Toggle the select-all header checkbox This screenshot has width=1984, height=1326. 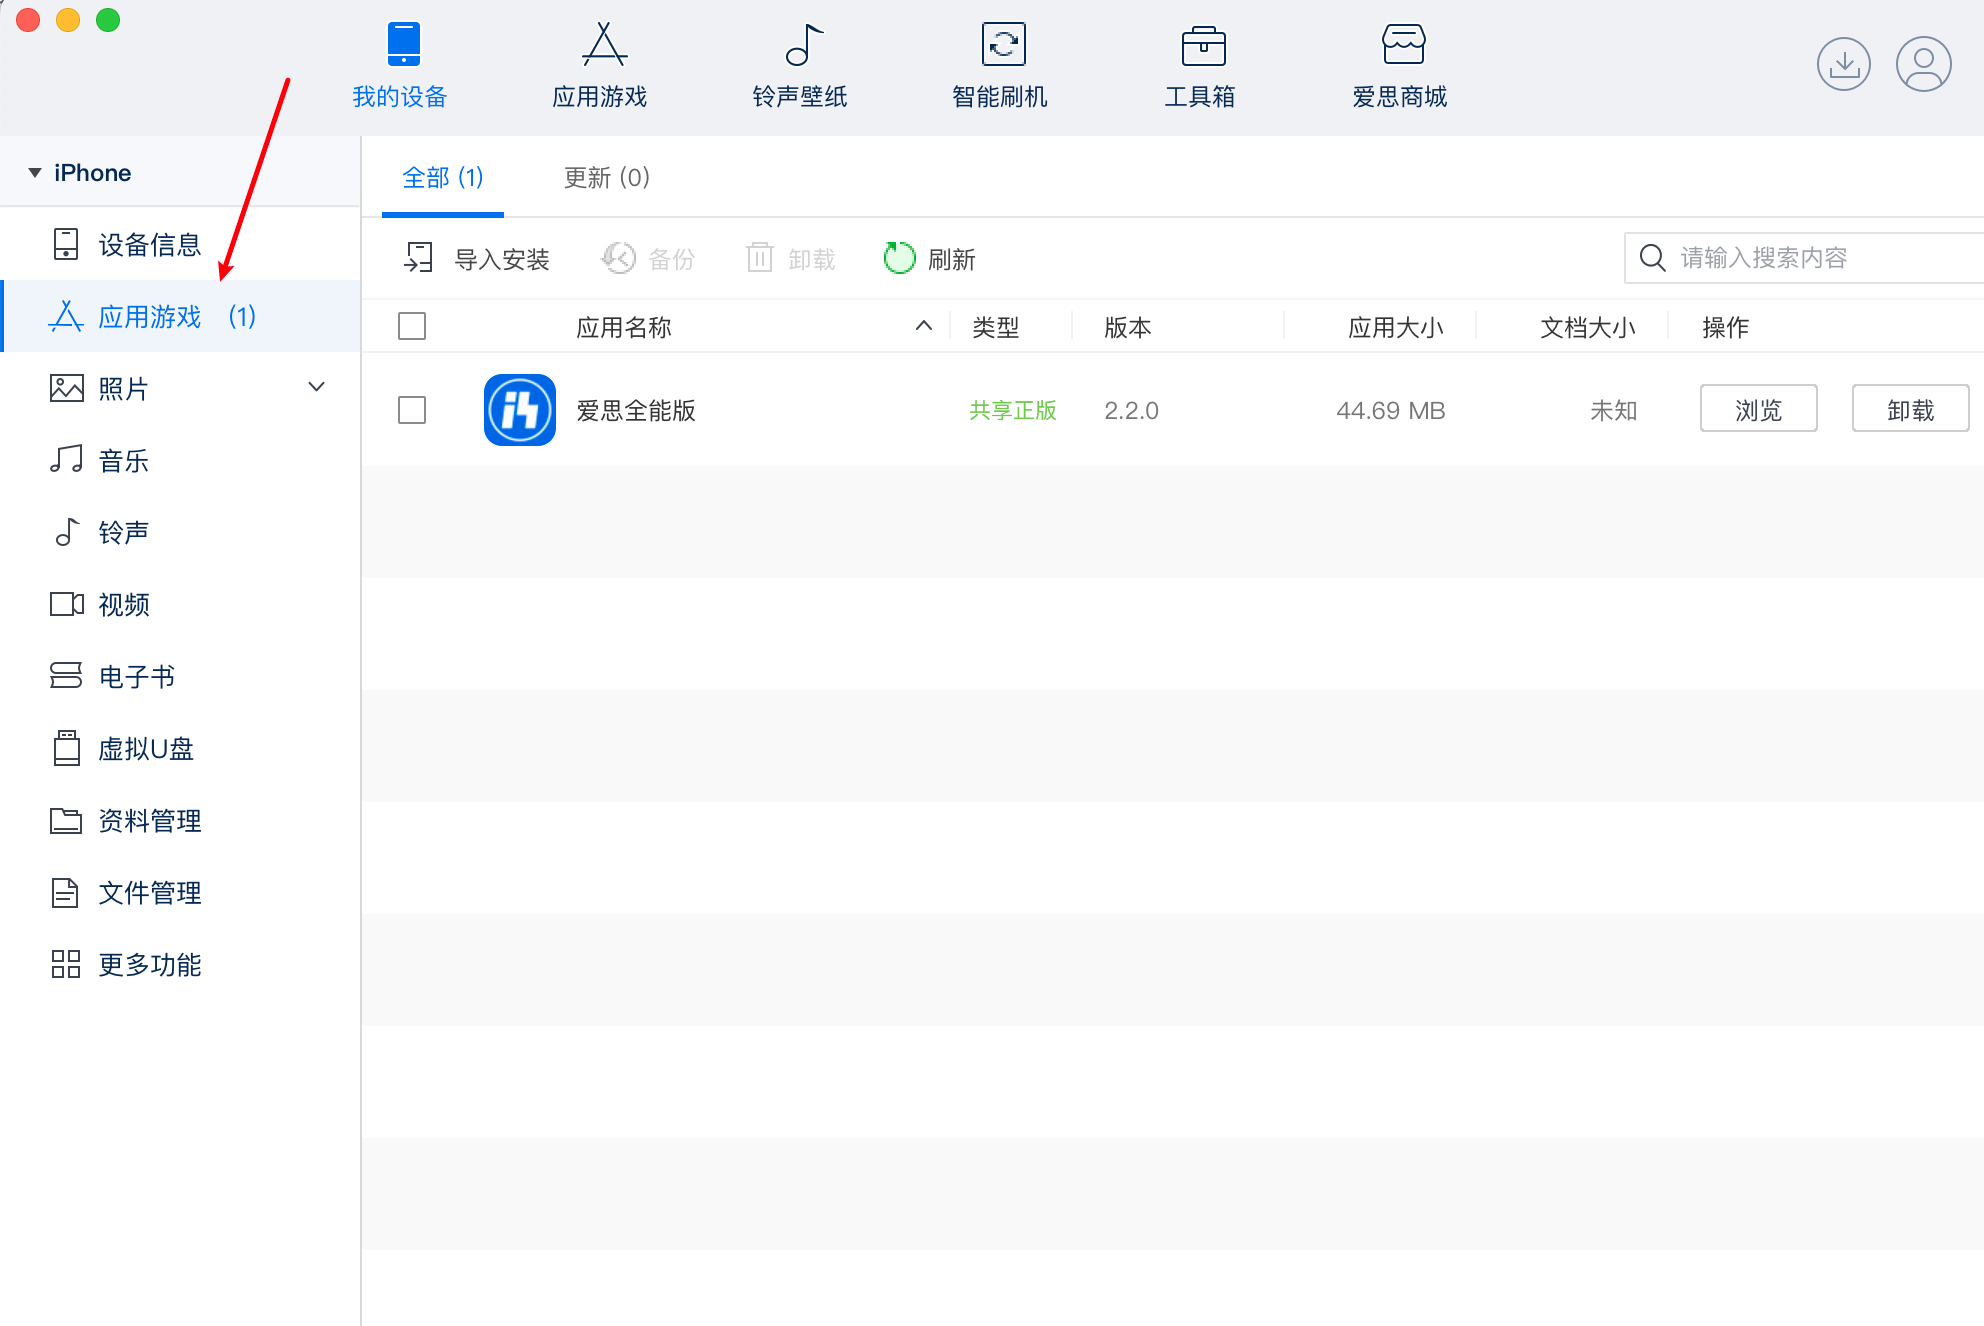pos(412,326)
